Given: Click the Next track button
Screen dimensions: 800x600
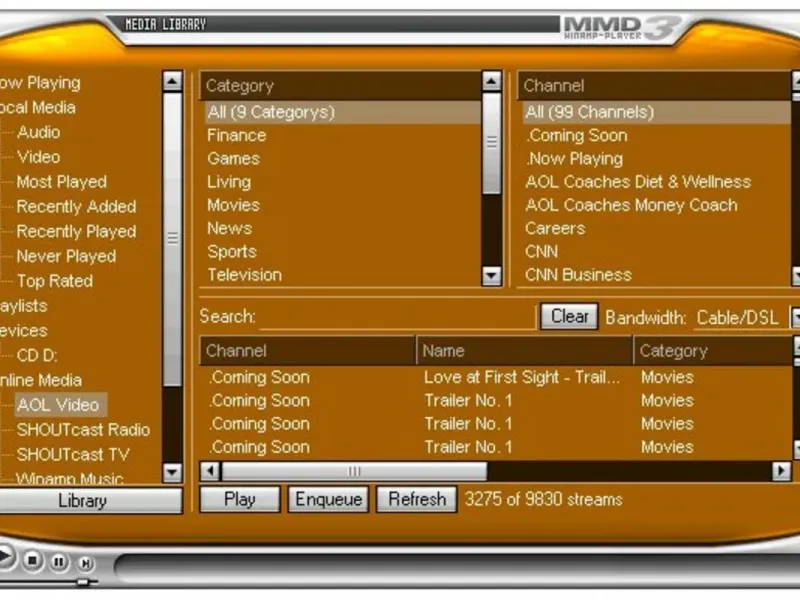Looking at the screenshot, I should click(86, 563).
